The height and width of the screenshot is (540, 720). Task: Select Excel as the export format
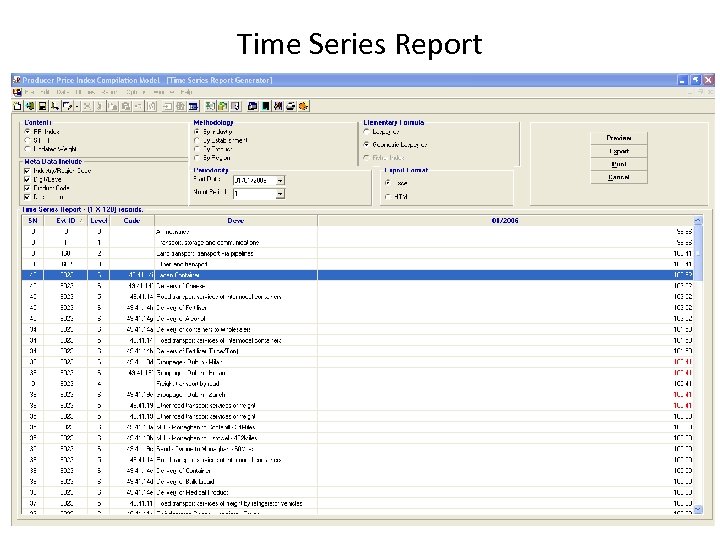[388, 183]
